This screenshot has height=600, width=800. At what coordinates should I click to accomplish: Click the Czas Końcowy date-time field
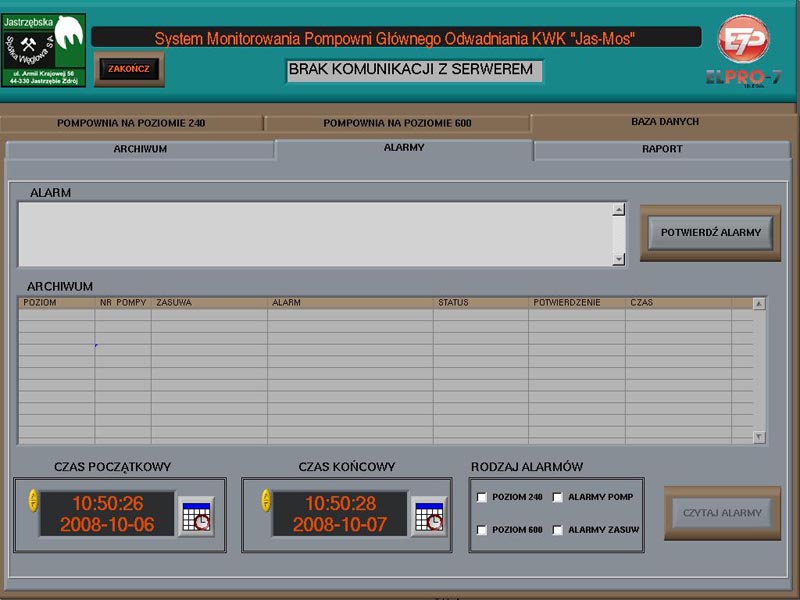click(x=340, y=514)
